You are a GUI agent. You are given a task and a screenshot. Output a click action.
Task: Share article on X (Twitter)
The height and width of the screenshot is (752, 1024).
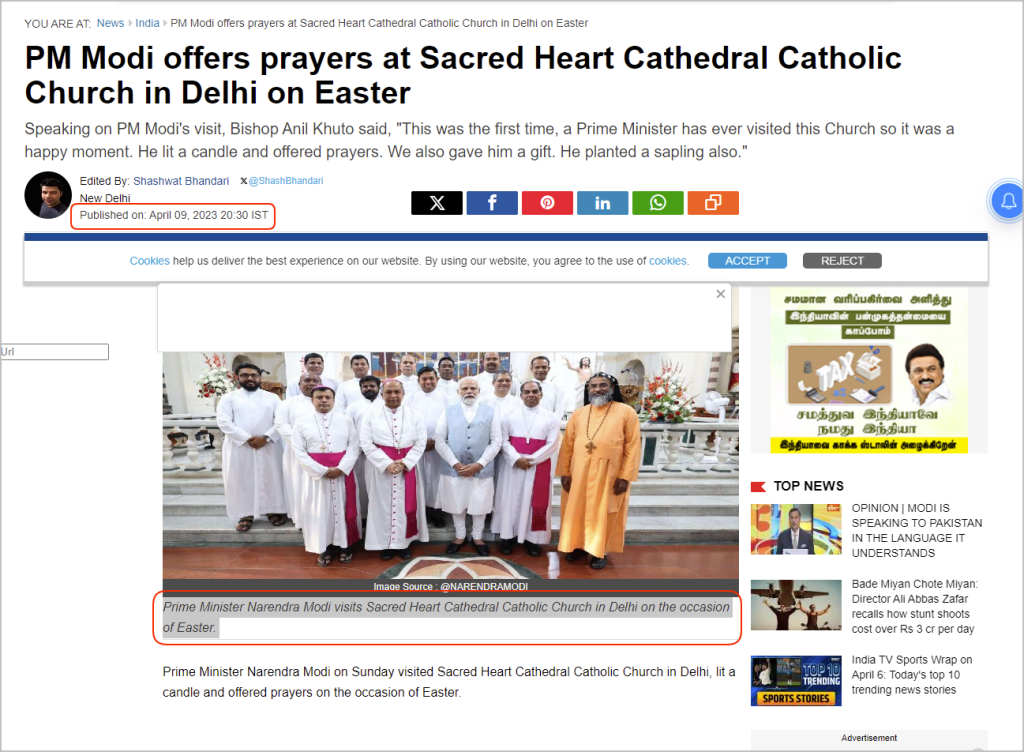point(437,203)
